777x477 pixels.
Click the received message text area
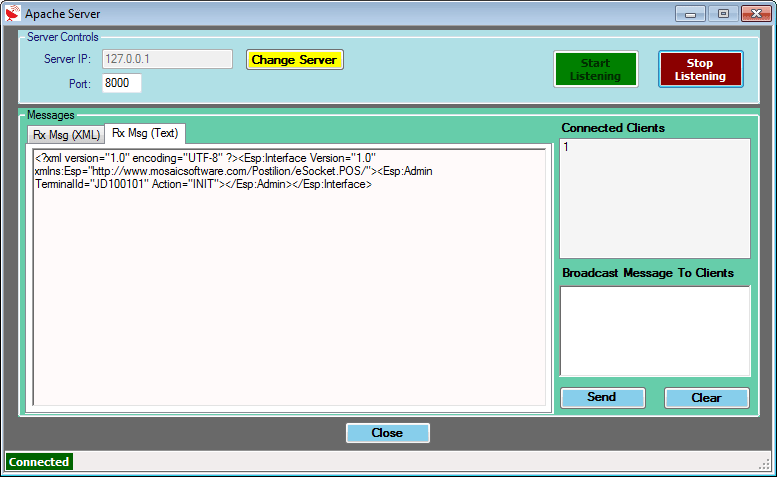289,277
